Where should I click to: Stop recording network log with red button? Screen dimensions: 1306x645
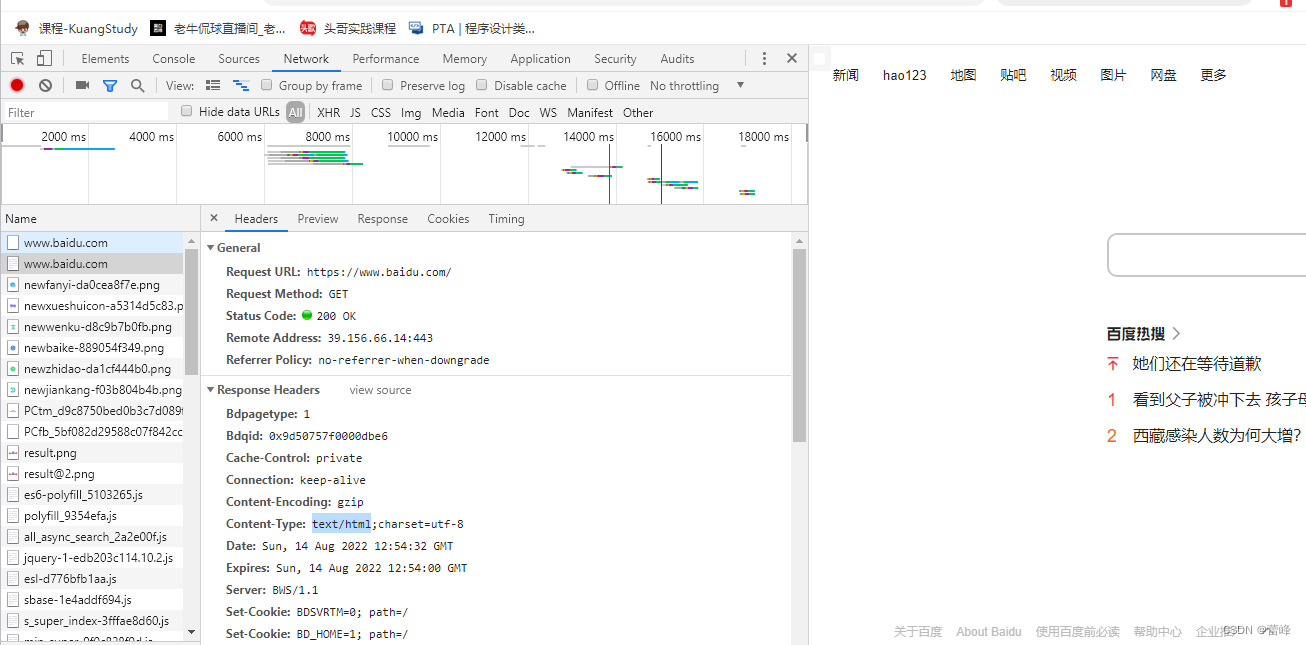tap(17, 86)
